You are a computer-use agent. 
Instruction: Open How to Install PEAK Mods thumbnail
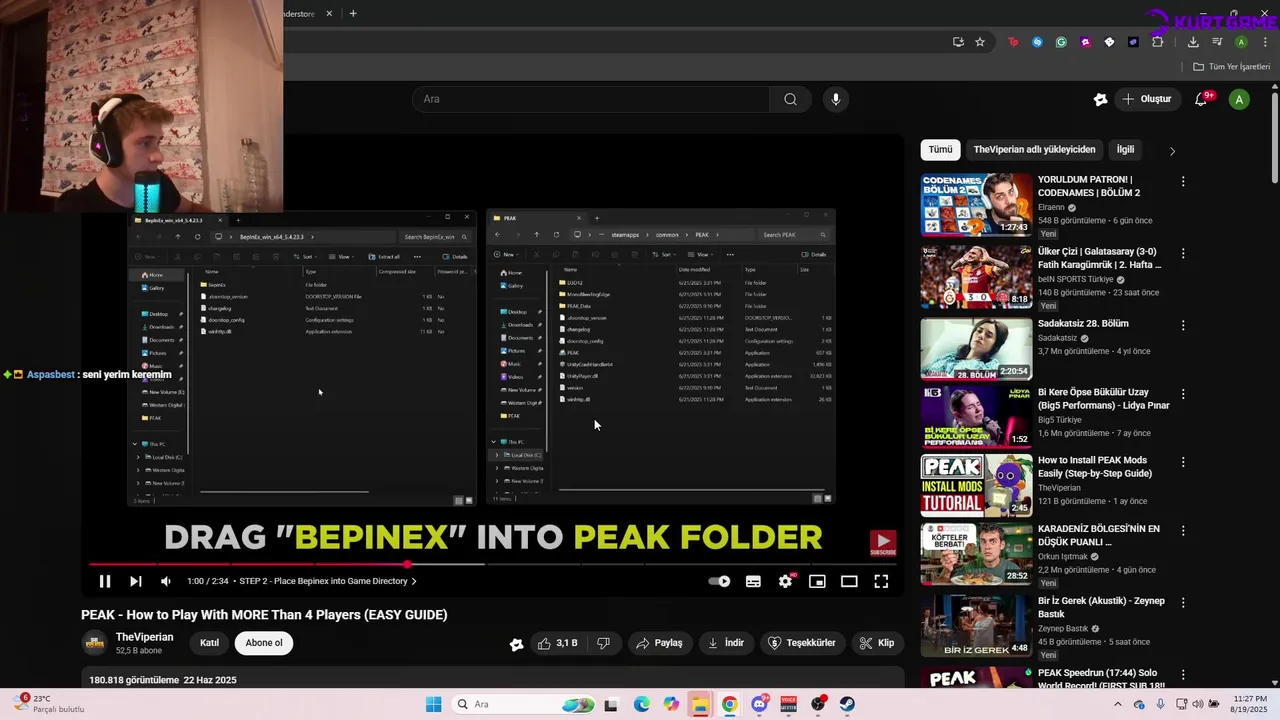pyautogui.click(x=976, y=486)
